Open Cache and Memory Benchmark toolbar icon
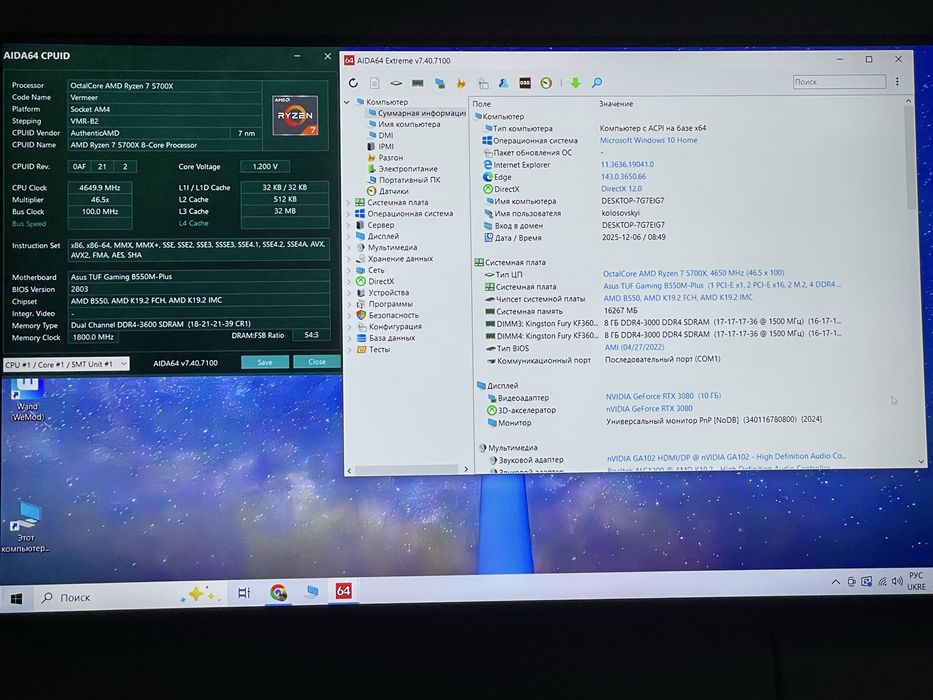This screenshot has height=700, width=933. pyautogui.click(x=418, y=83)
